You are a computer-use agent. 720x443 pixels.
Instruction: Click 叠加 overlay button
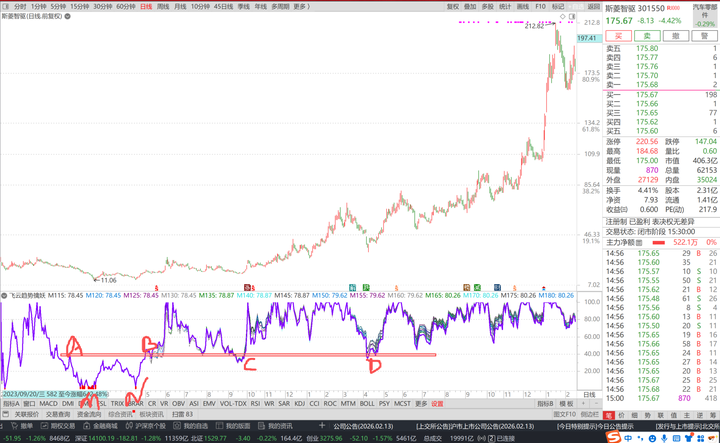(470, 6)
